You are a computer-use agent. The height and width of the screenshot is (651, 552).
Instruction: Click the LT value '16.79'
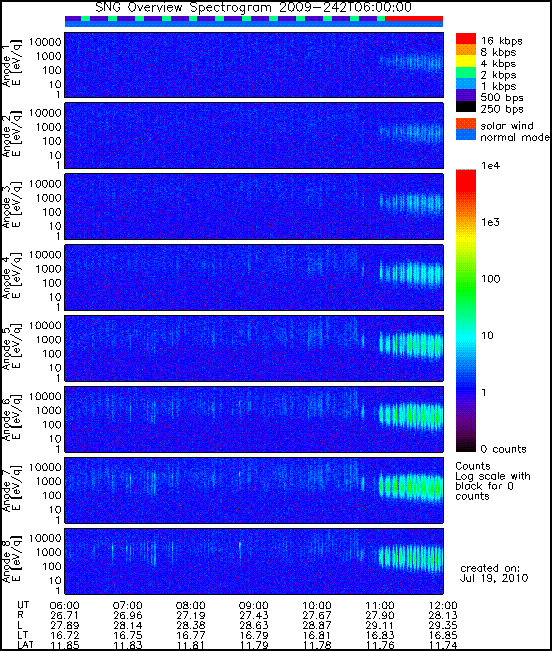(x=254, y=635)
